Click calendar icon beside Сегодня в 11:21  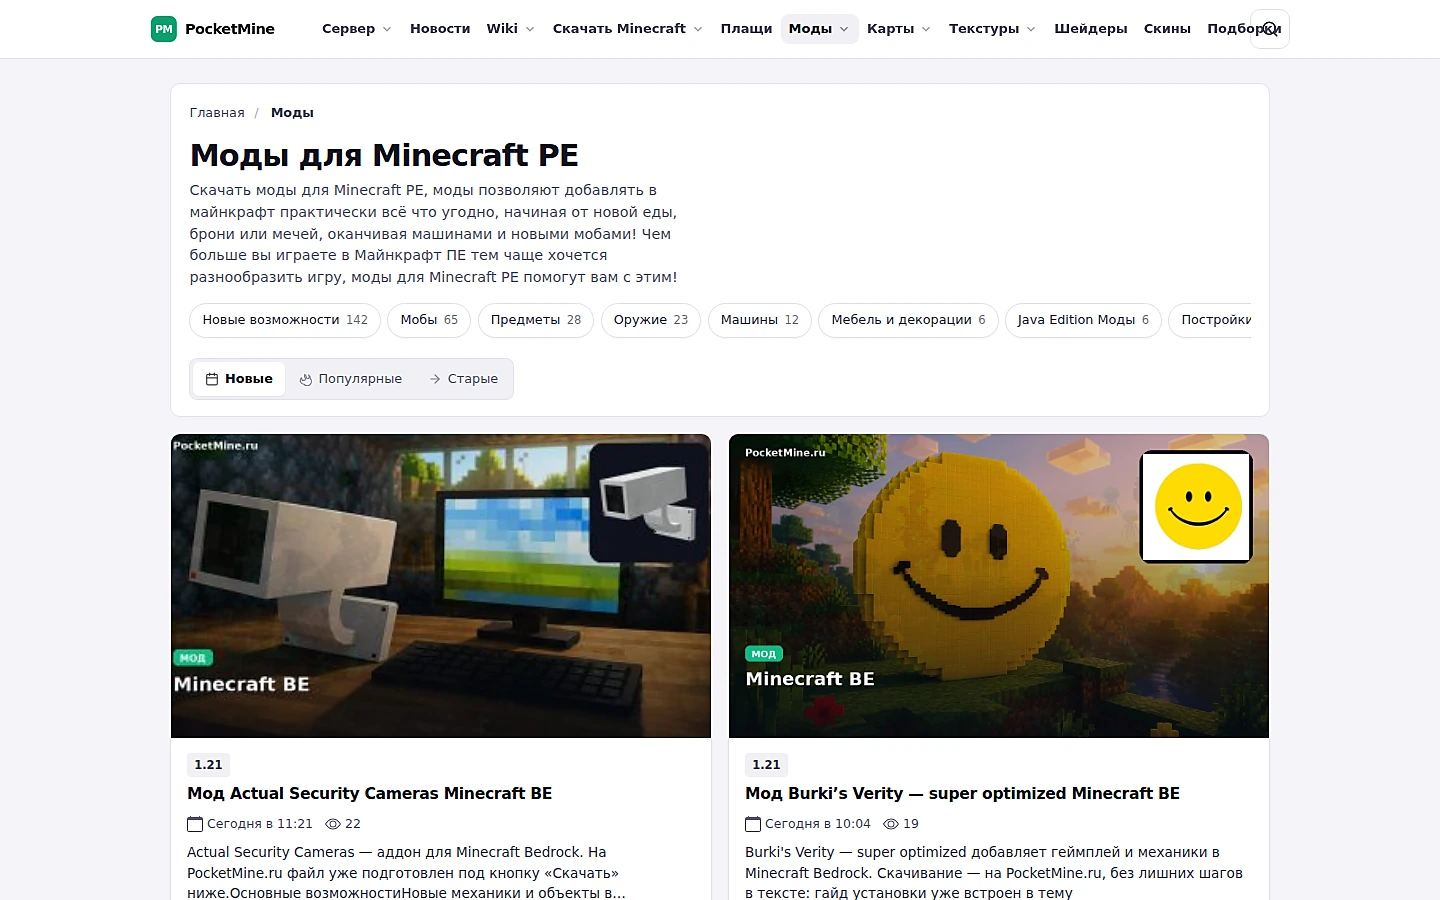click(x=195, y=824)
